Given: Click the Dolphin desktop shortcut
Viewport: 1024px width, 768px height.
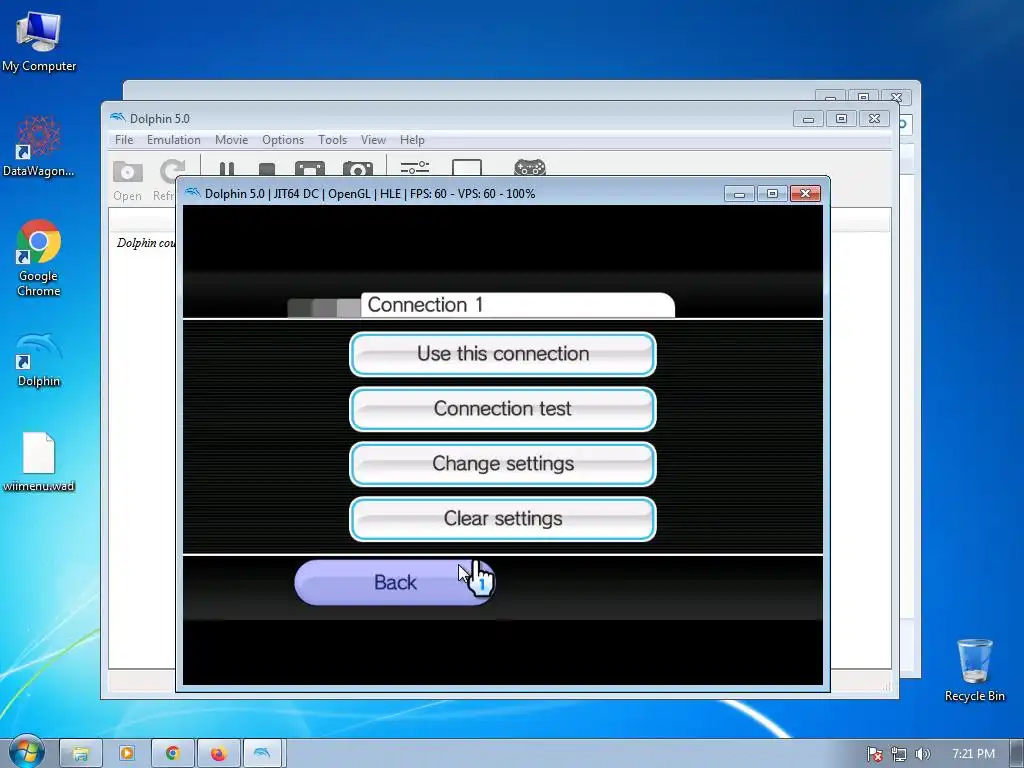Looking at the screenshot, I should tap(39, 359).
